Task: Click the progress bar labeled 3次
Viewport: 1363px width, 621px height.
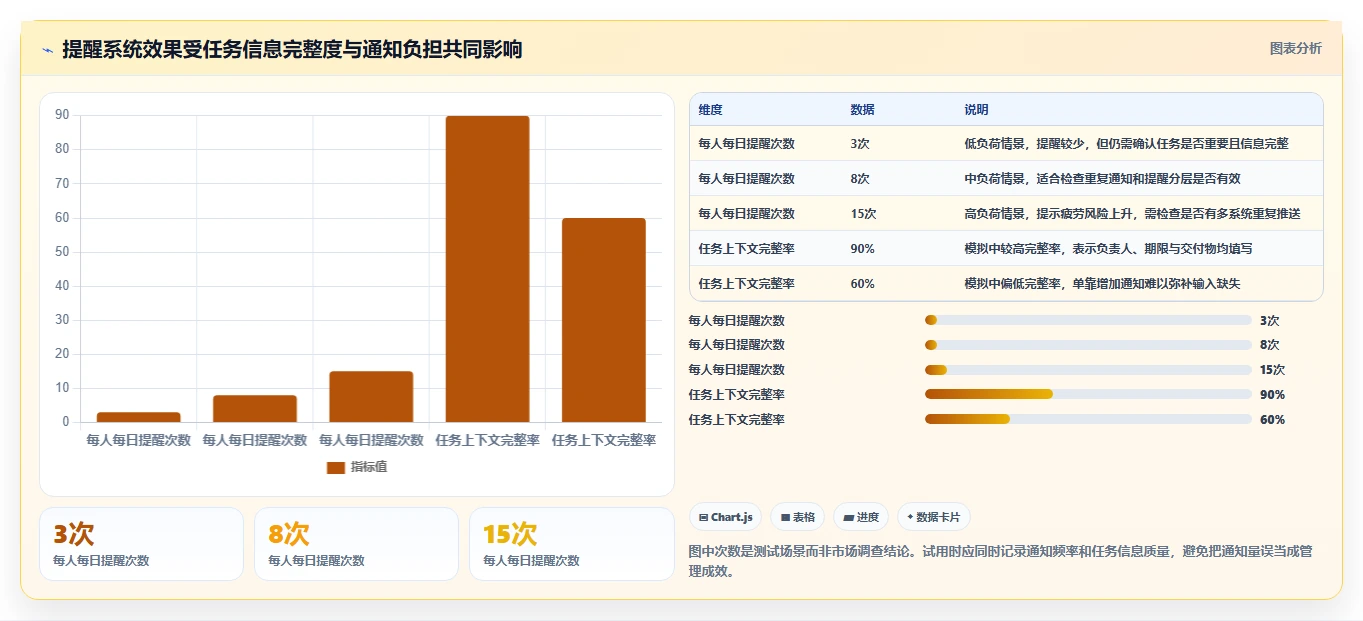Action: (x=1088, y=320)
